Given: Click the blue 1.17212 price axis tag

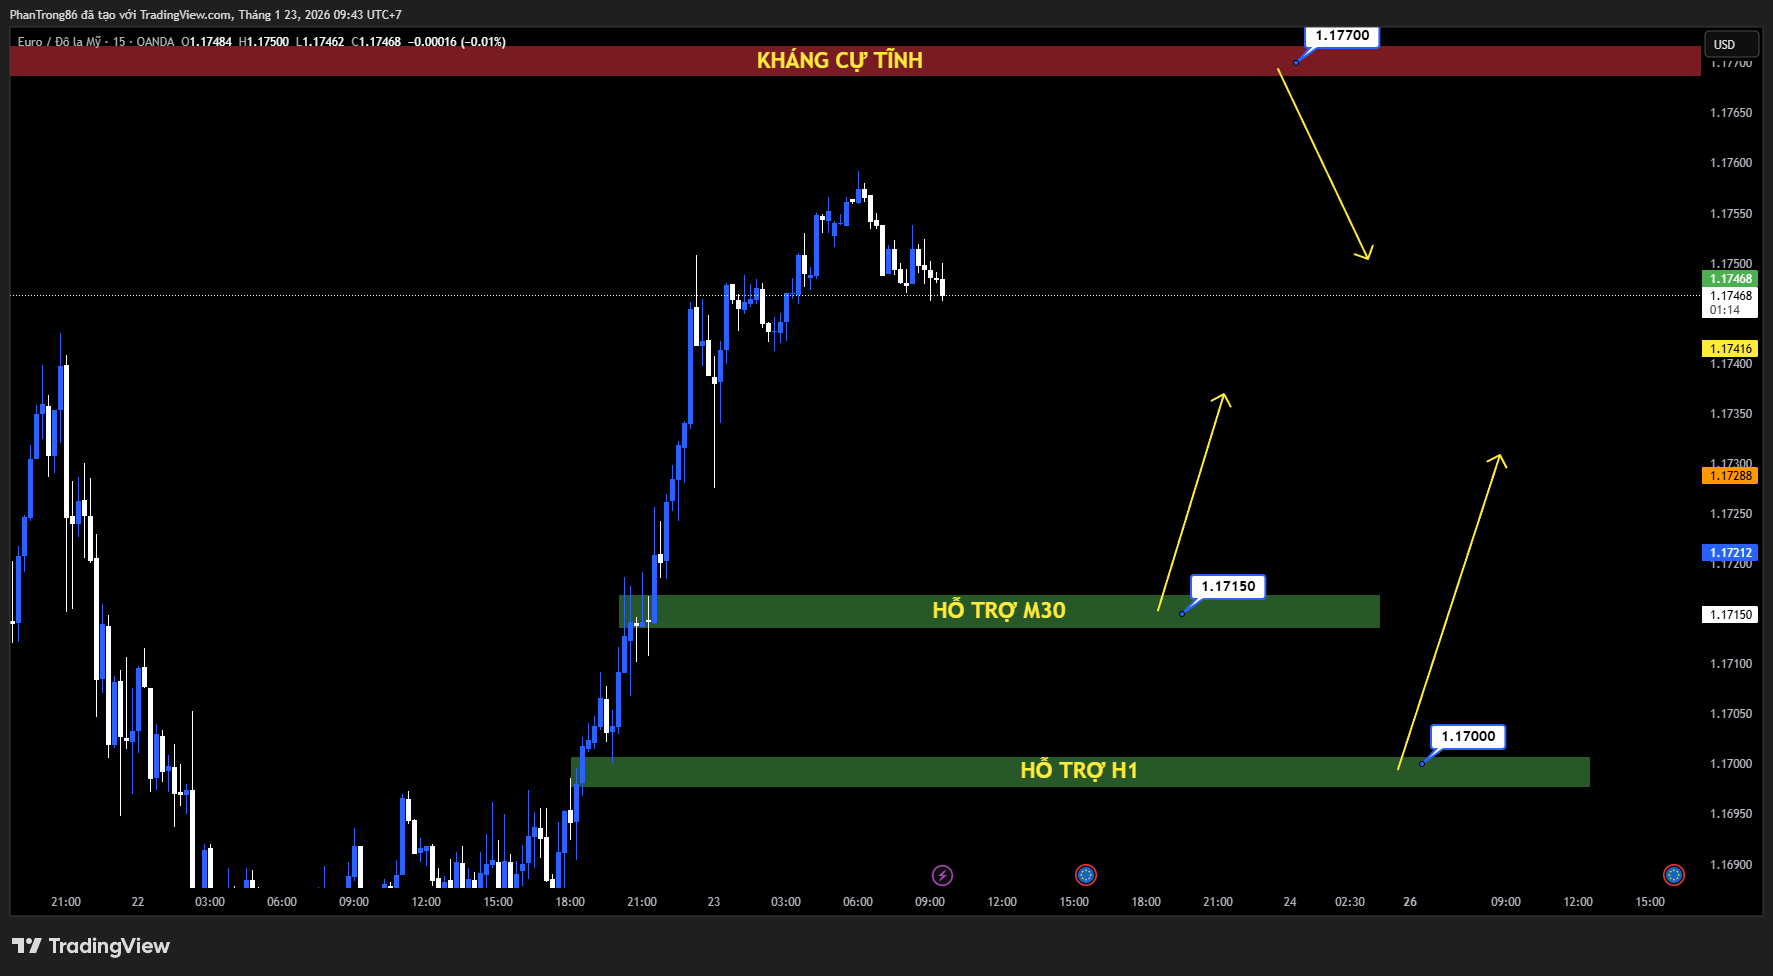Looking at the screenshot, I should (1730, 553).
